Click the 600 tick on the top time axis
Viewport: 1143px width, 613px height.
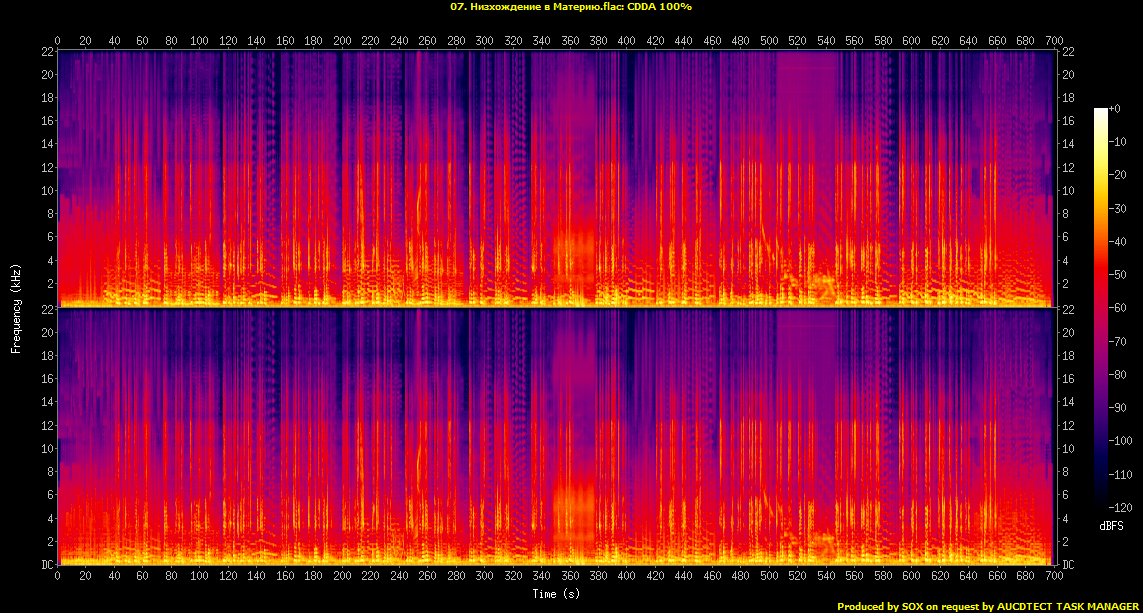pyautogui.click(x=911, y=41)
